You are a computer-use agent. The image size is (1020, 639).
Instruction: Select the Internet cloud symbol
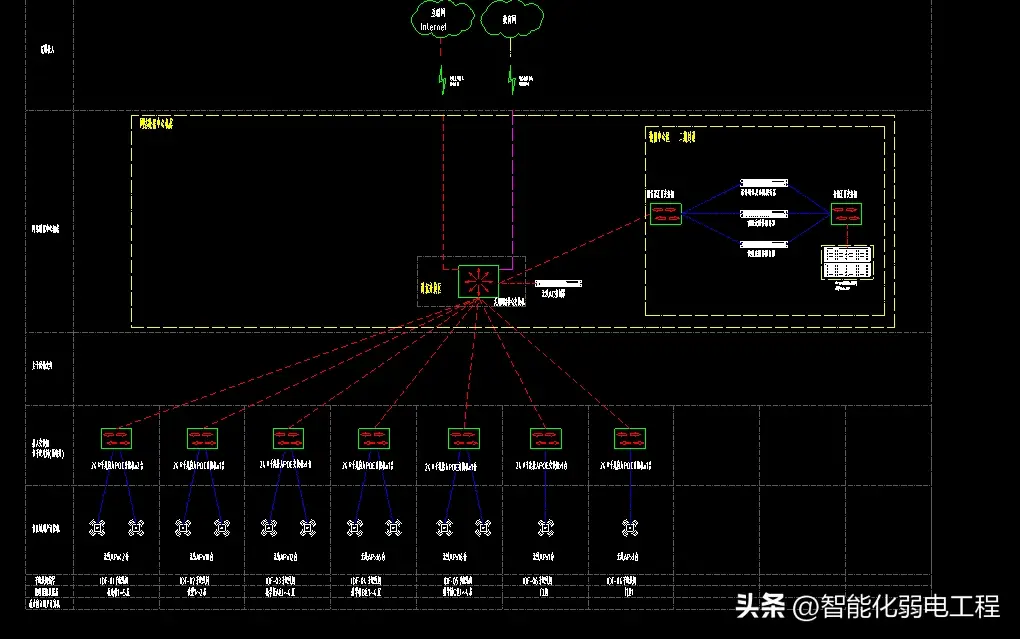point(442,18)
